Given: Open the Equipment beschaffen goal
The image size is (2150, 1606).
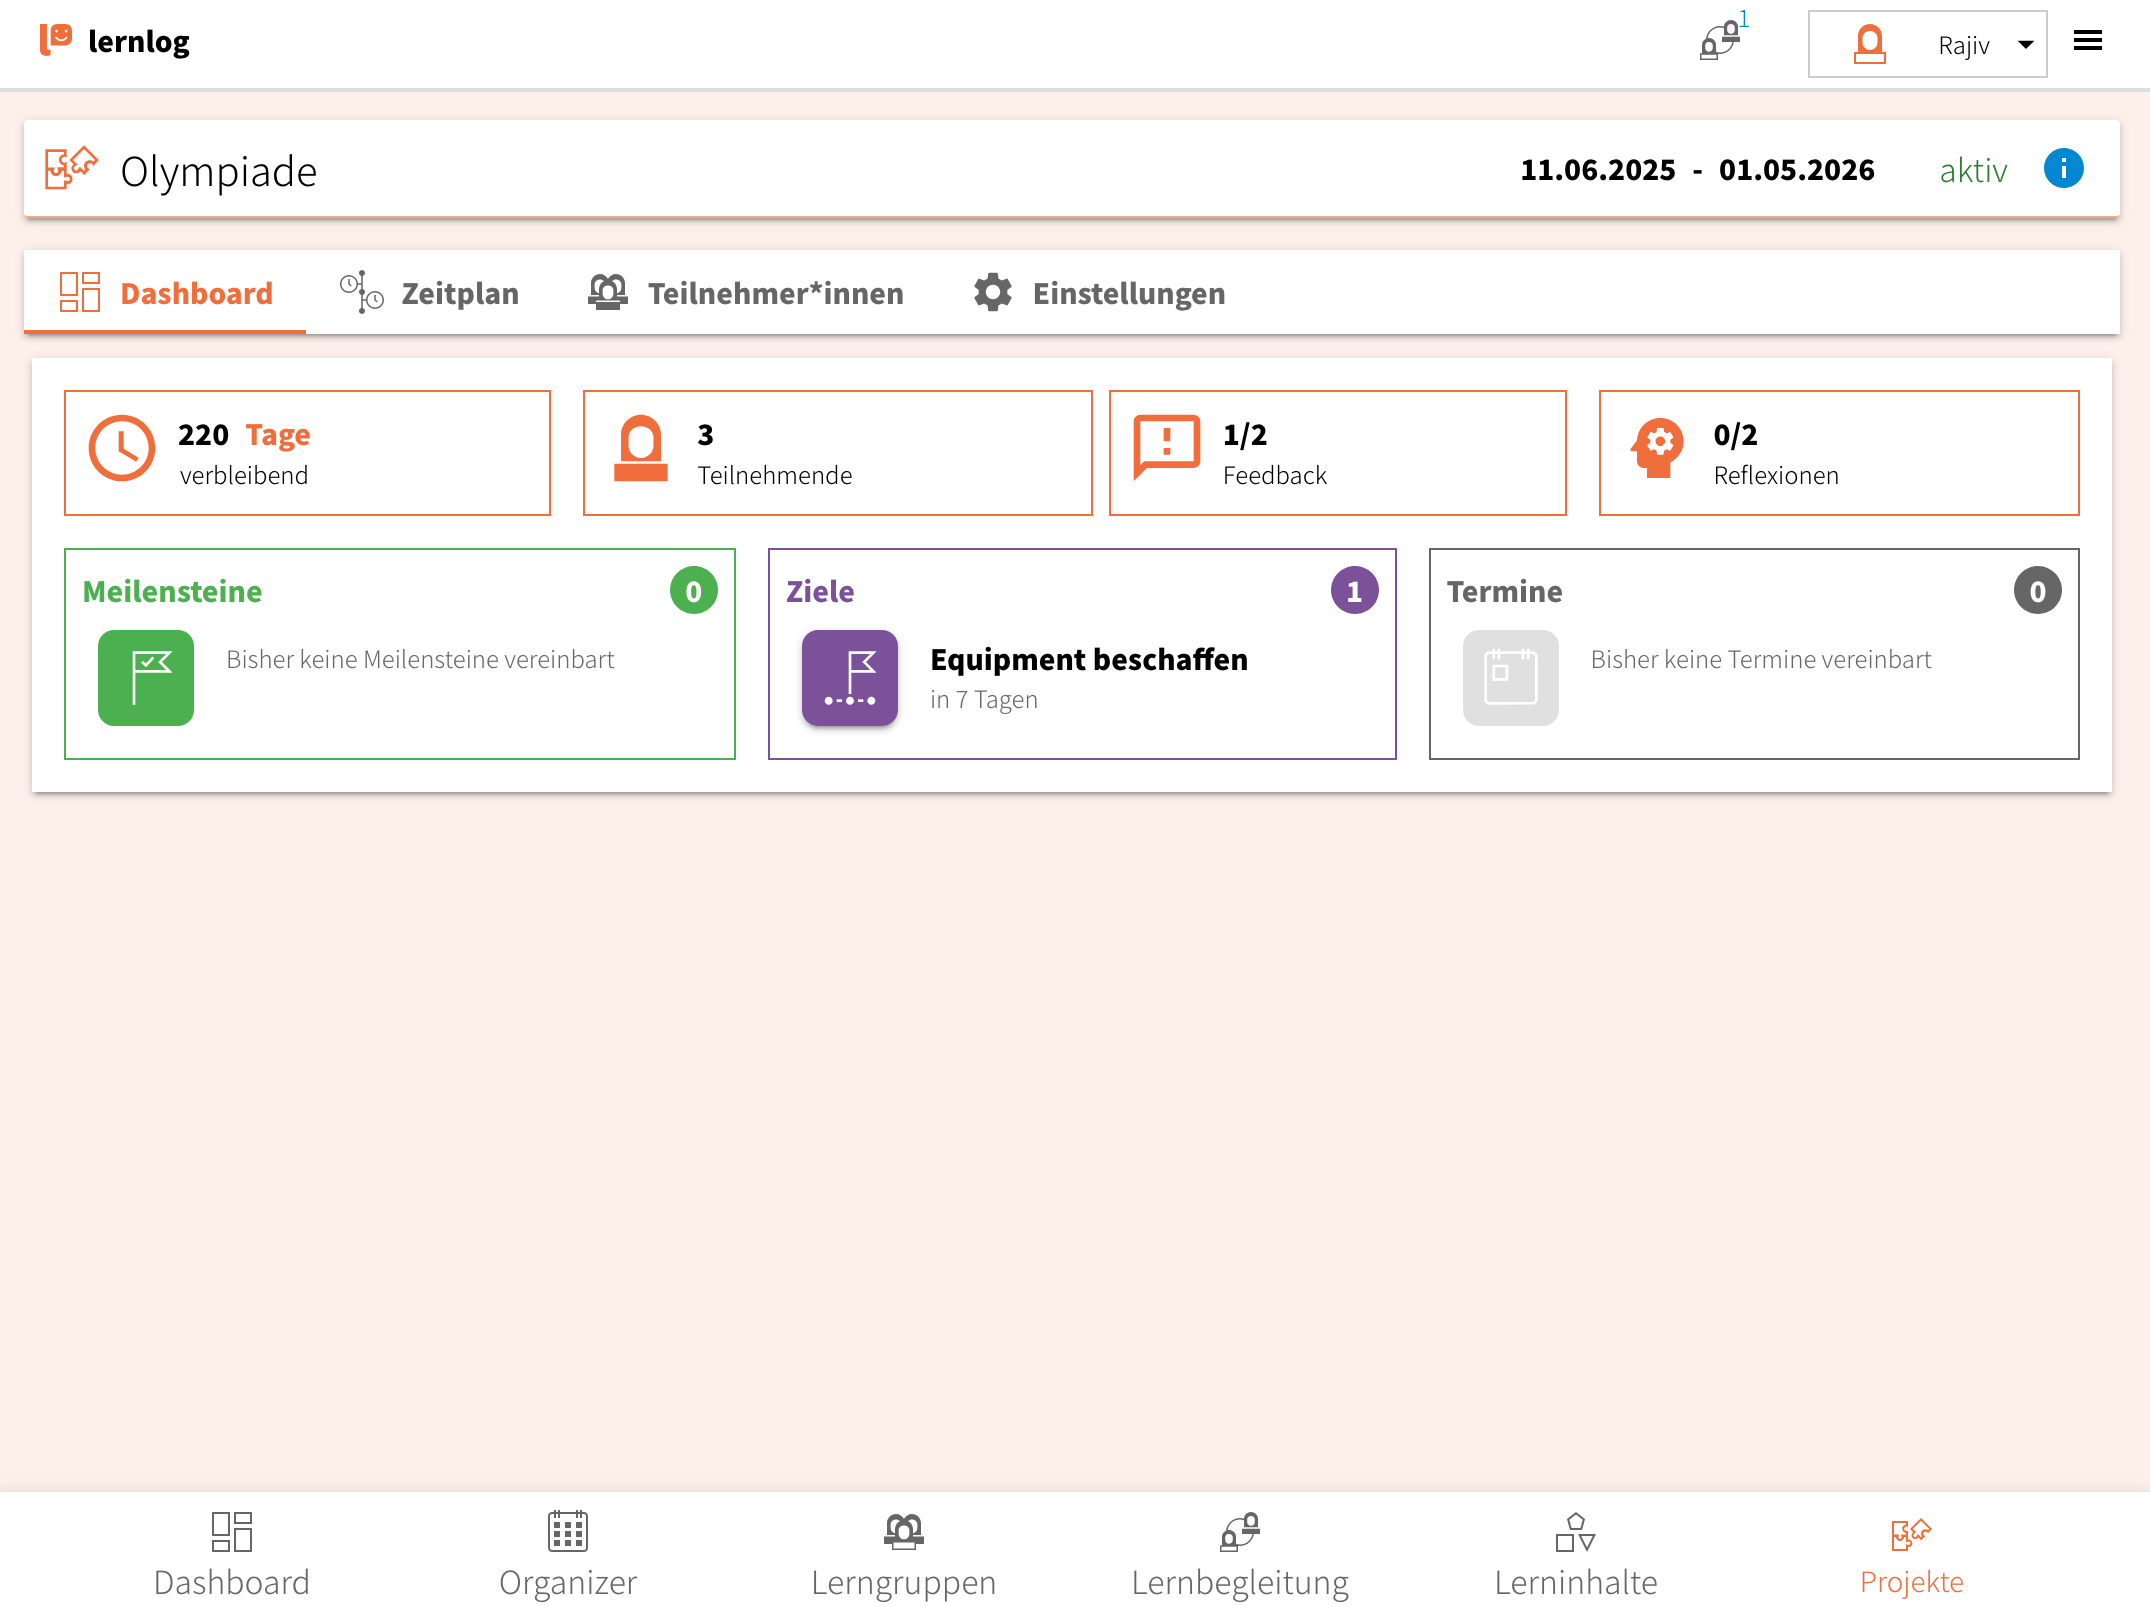Looking at the screenshot, I should pyautogui.click(x=1088, y=660).
